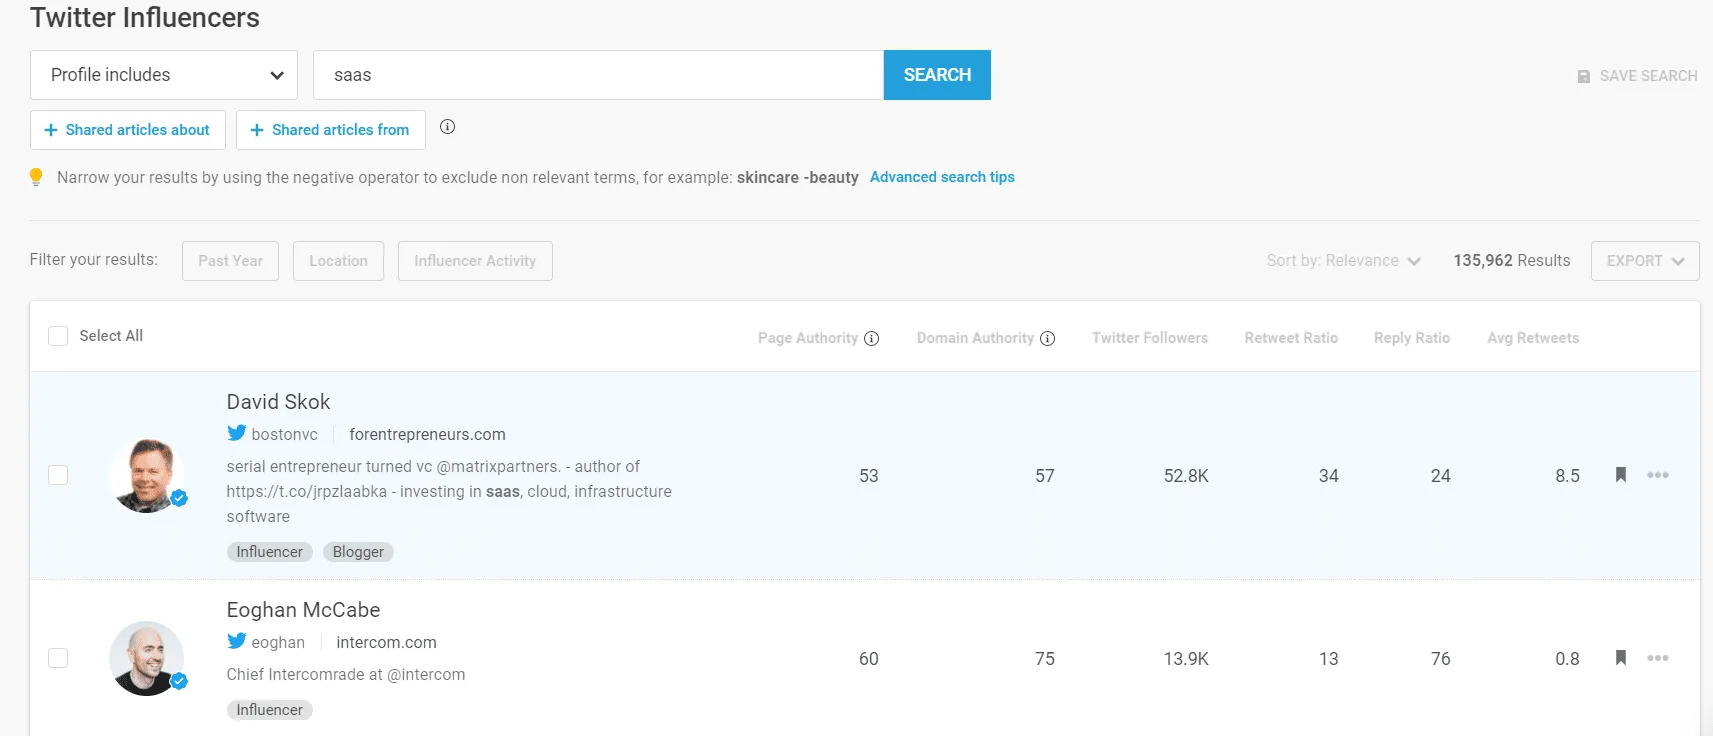Click Eoghan McCabe's Domain Authority value 75
This screenshot has height=736, width=1713.
[1044, 659]
